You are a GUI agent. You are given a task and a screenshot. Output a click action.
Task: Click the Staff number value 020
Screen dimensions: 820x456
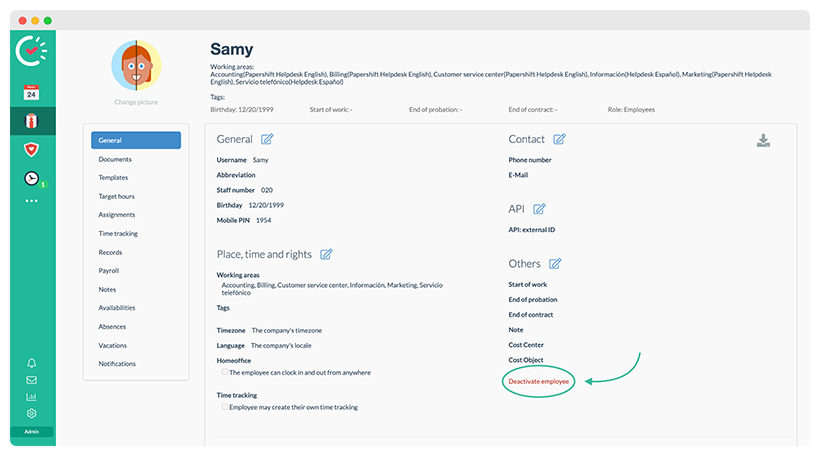[x=267, y=190]
